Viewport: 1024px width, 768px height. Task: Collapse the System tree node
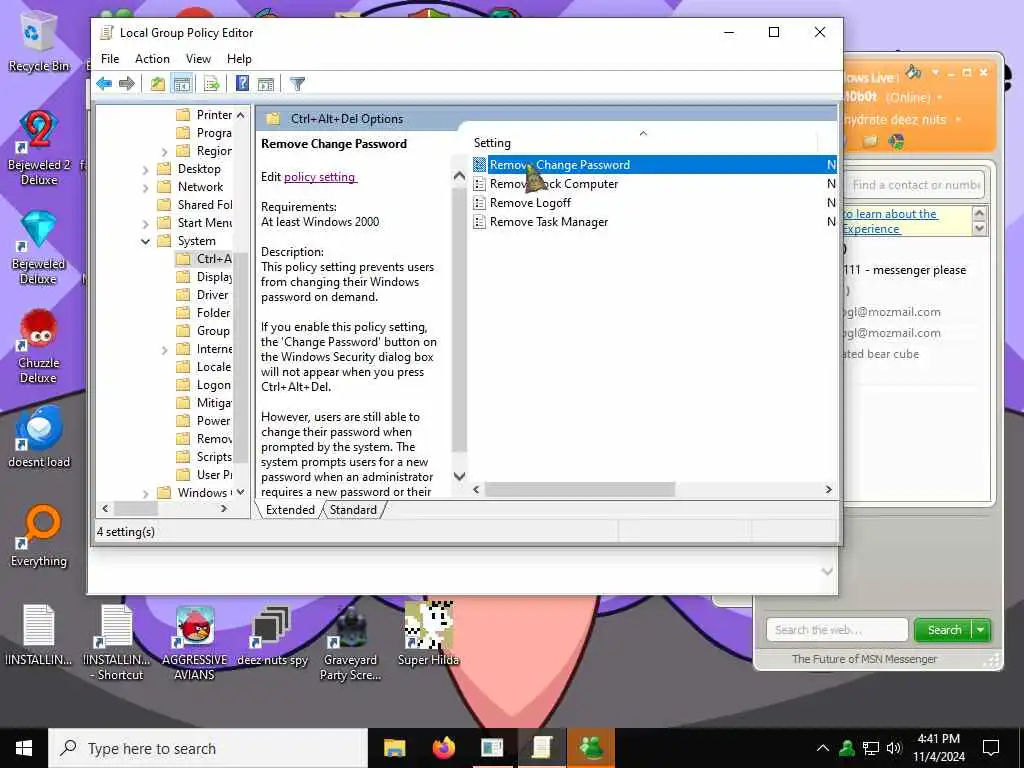click(146, 241)
